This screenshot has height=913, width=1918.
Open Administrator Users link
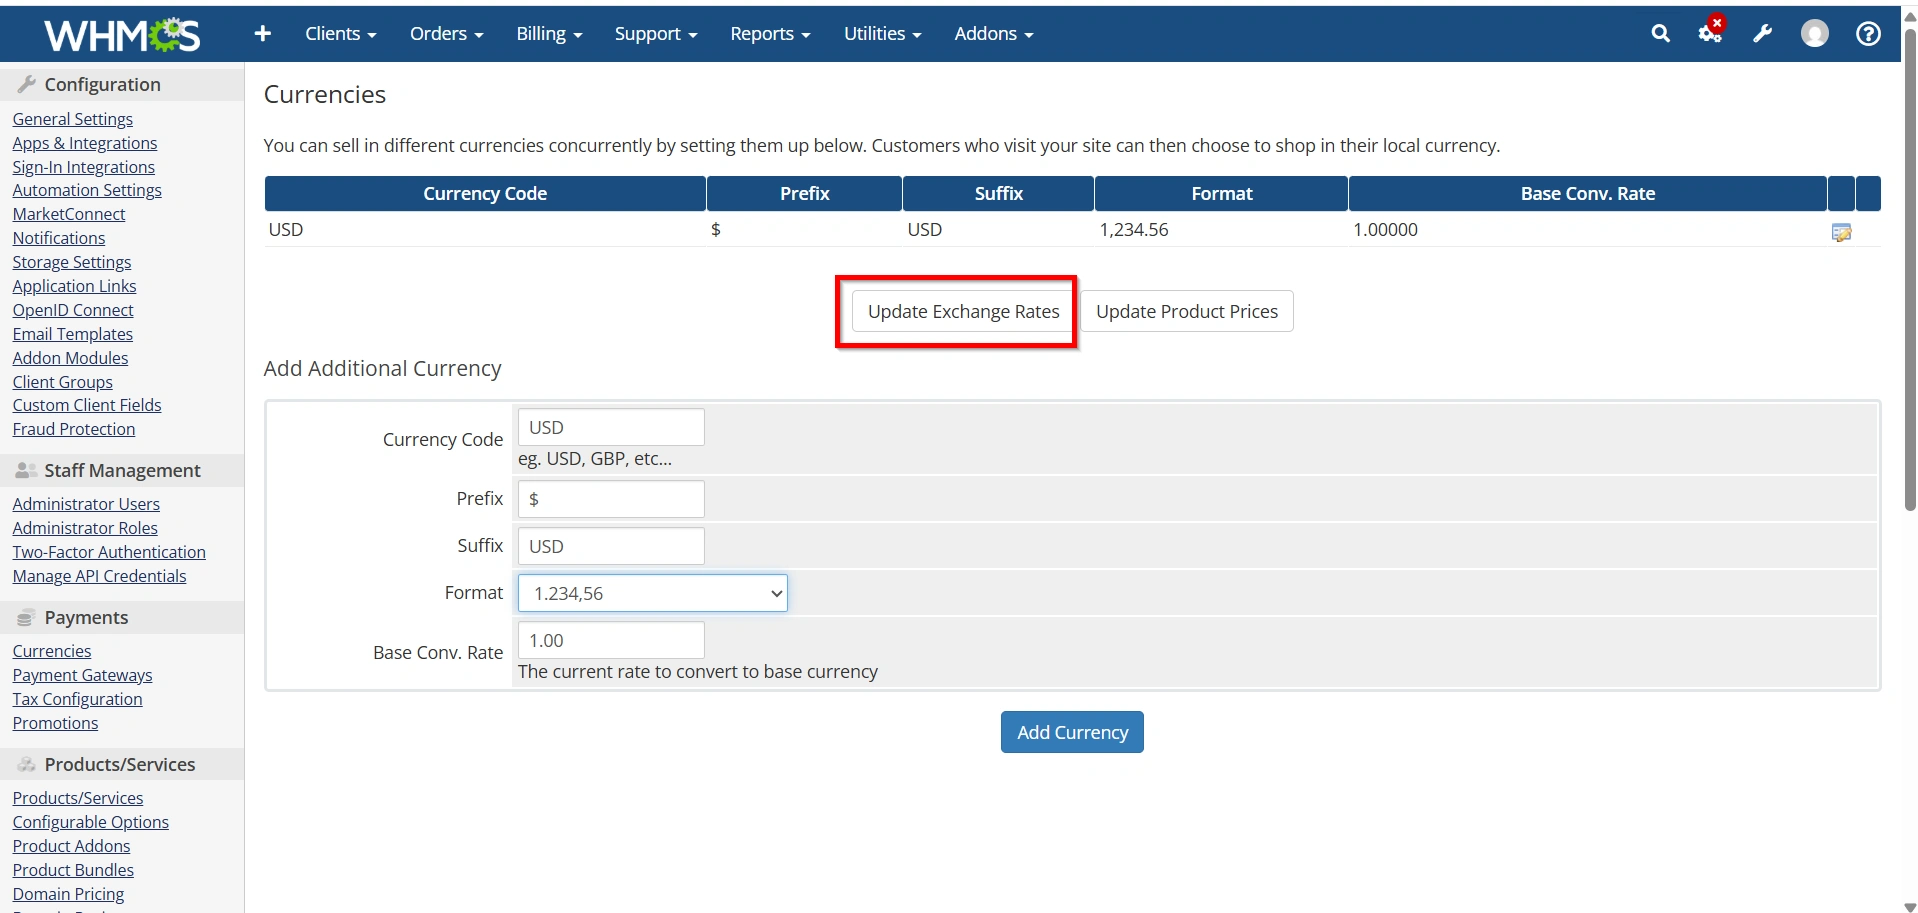(86, 504)
